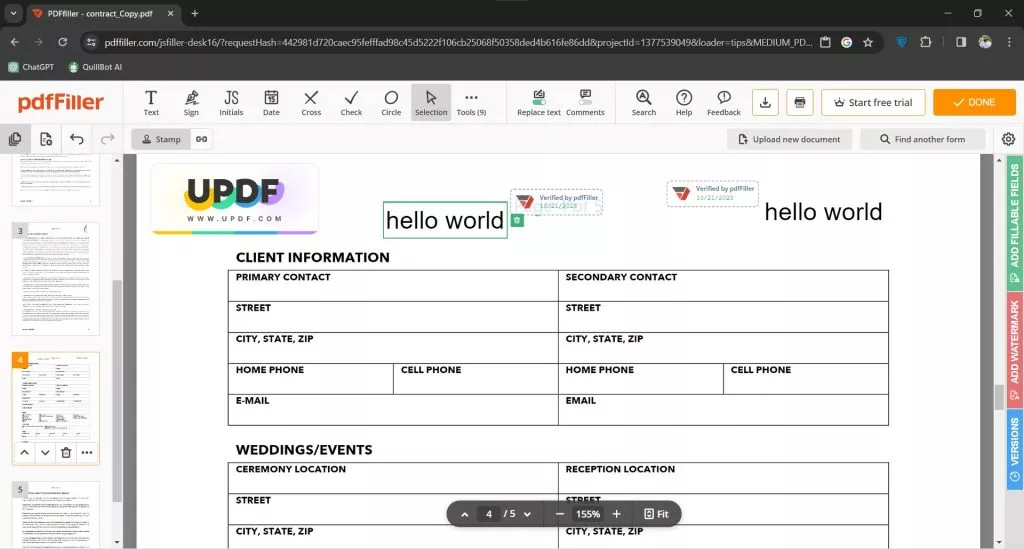Screen dimensions: 1024x549
Task: Go to previous page arrow
Action: (x=464, y=514)
